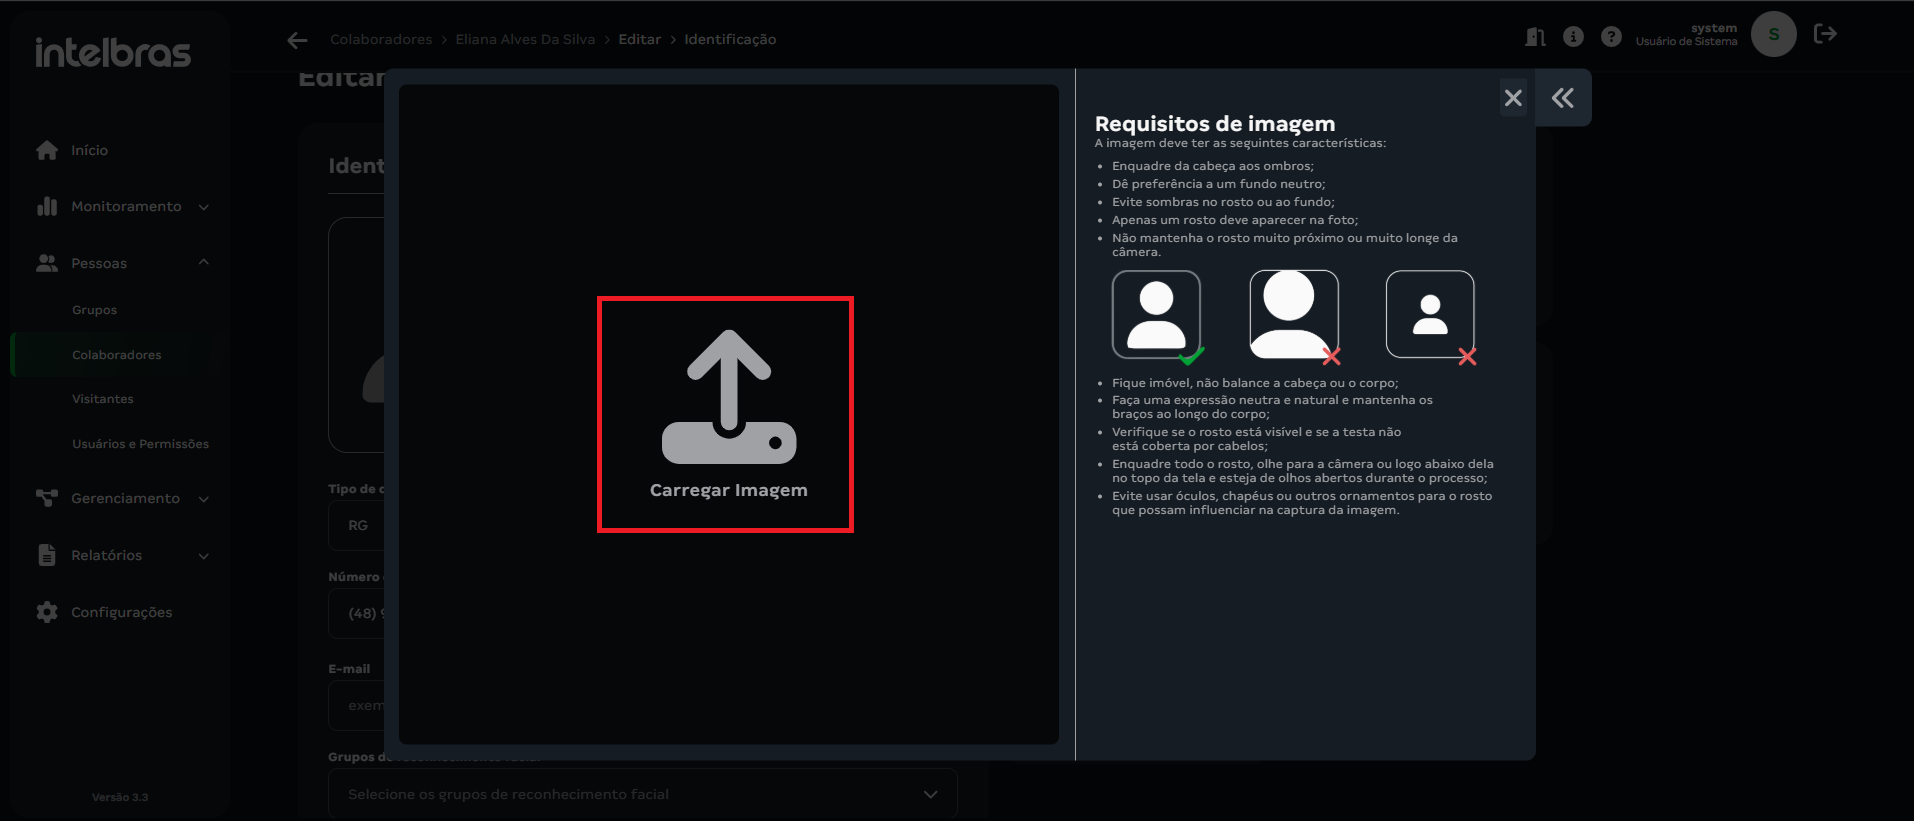Close the image upload dialog
1914x821 pixels.
tap(1513, 98)
